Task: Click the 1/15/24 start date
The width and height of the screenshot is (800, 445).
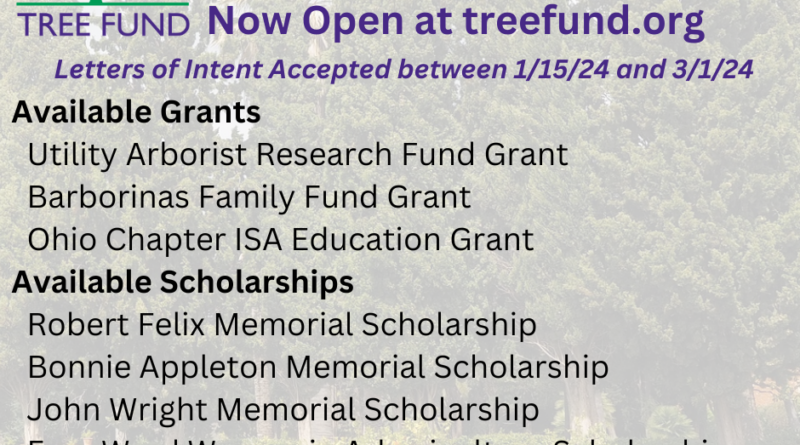Action: tap(561, 69)
